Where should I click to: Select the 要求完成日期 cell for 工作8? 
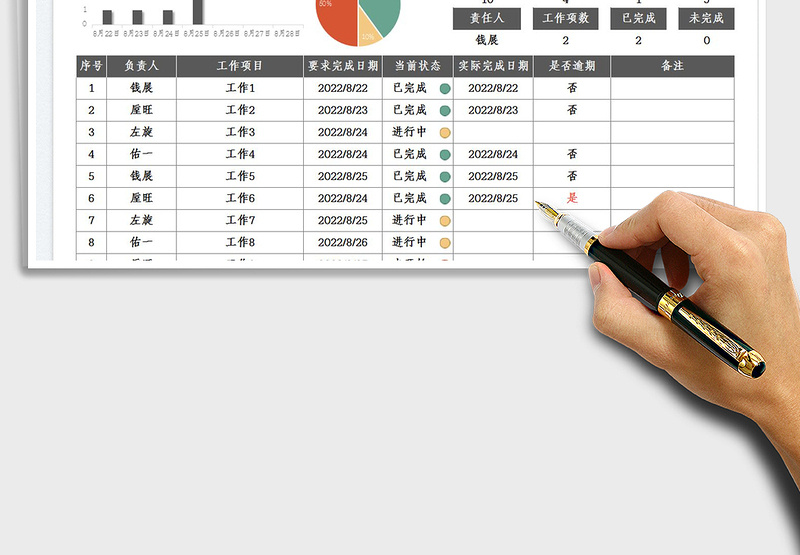click(x=343, y=242)
